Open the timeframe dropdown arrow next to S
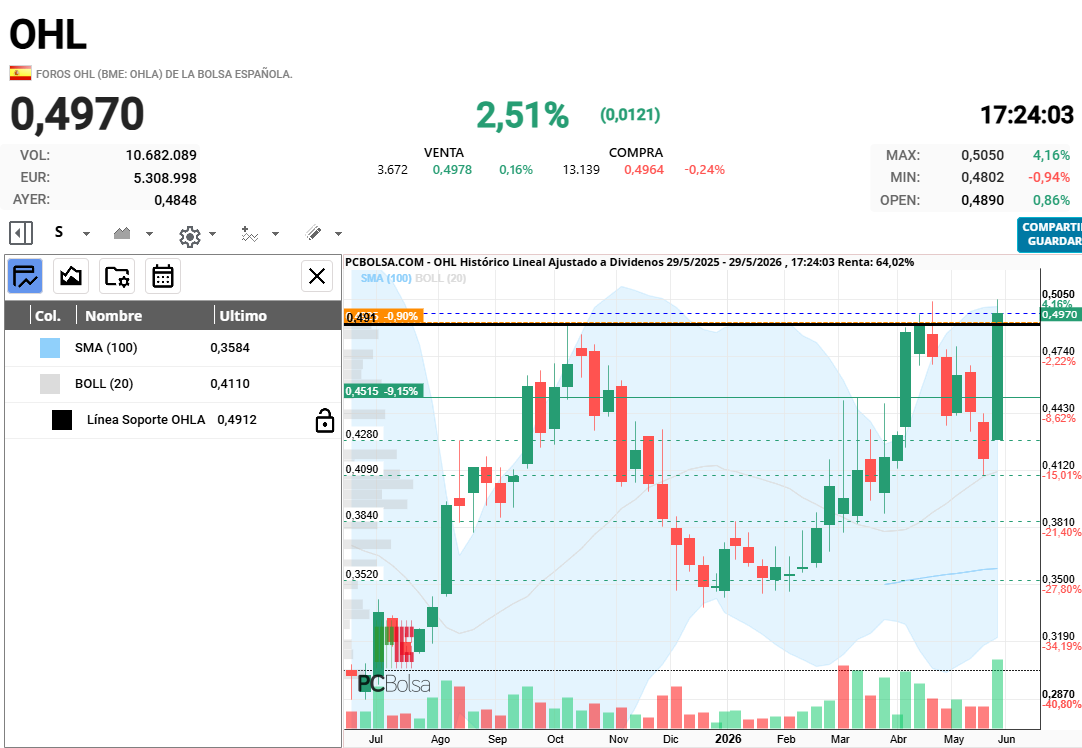The height and width of the screenshot is (748, 1082). click(x=86, y=234)
